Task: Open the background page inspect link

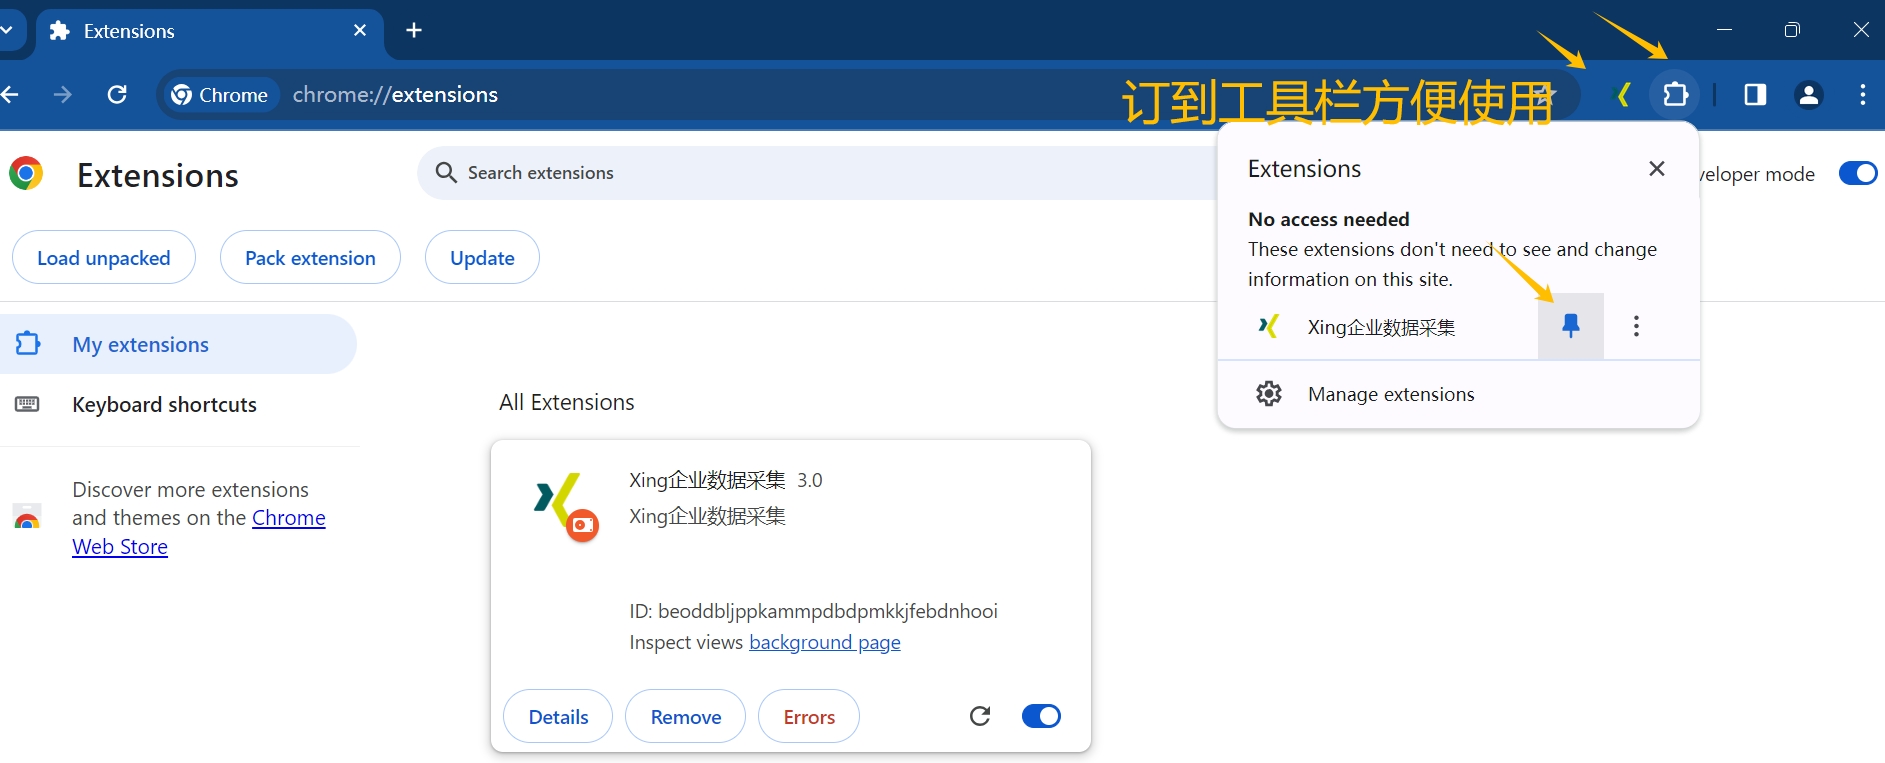Action: click(x=825, y=642)
